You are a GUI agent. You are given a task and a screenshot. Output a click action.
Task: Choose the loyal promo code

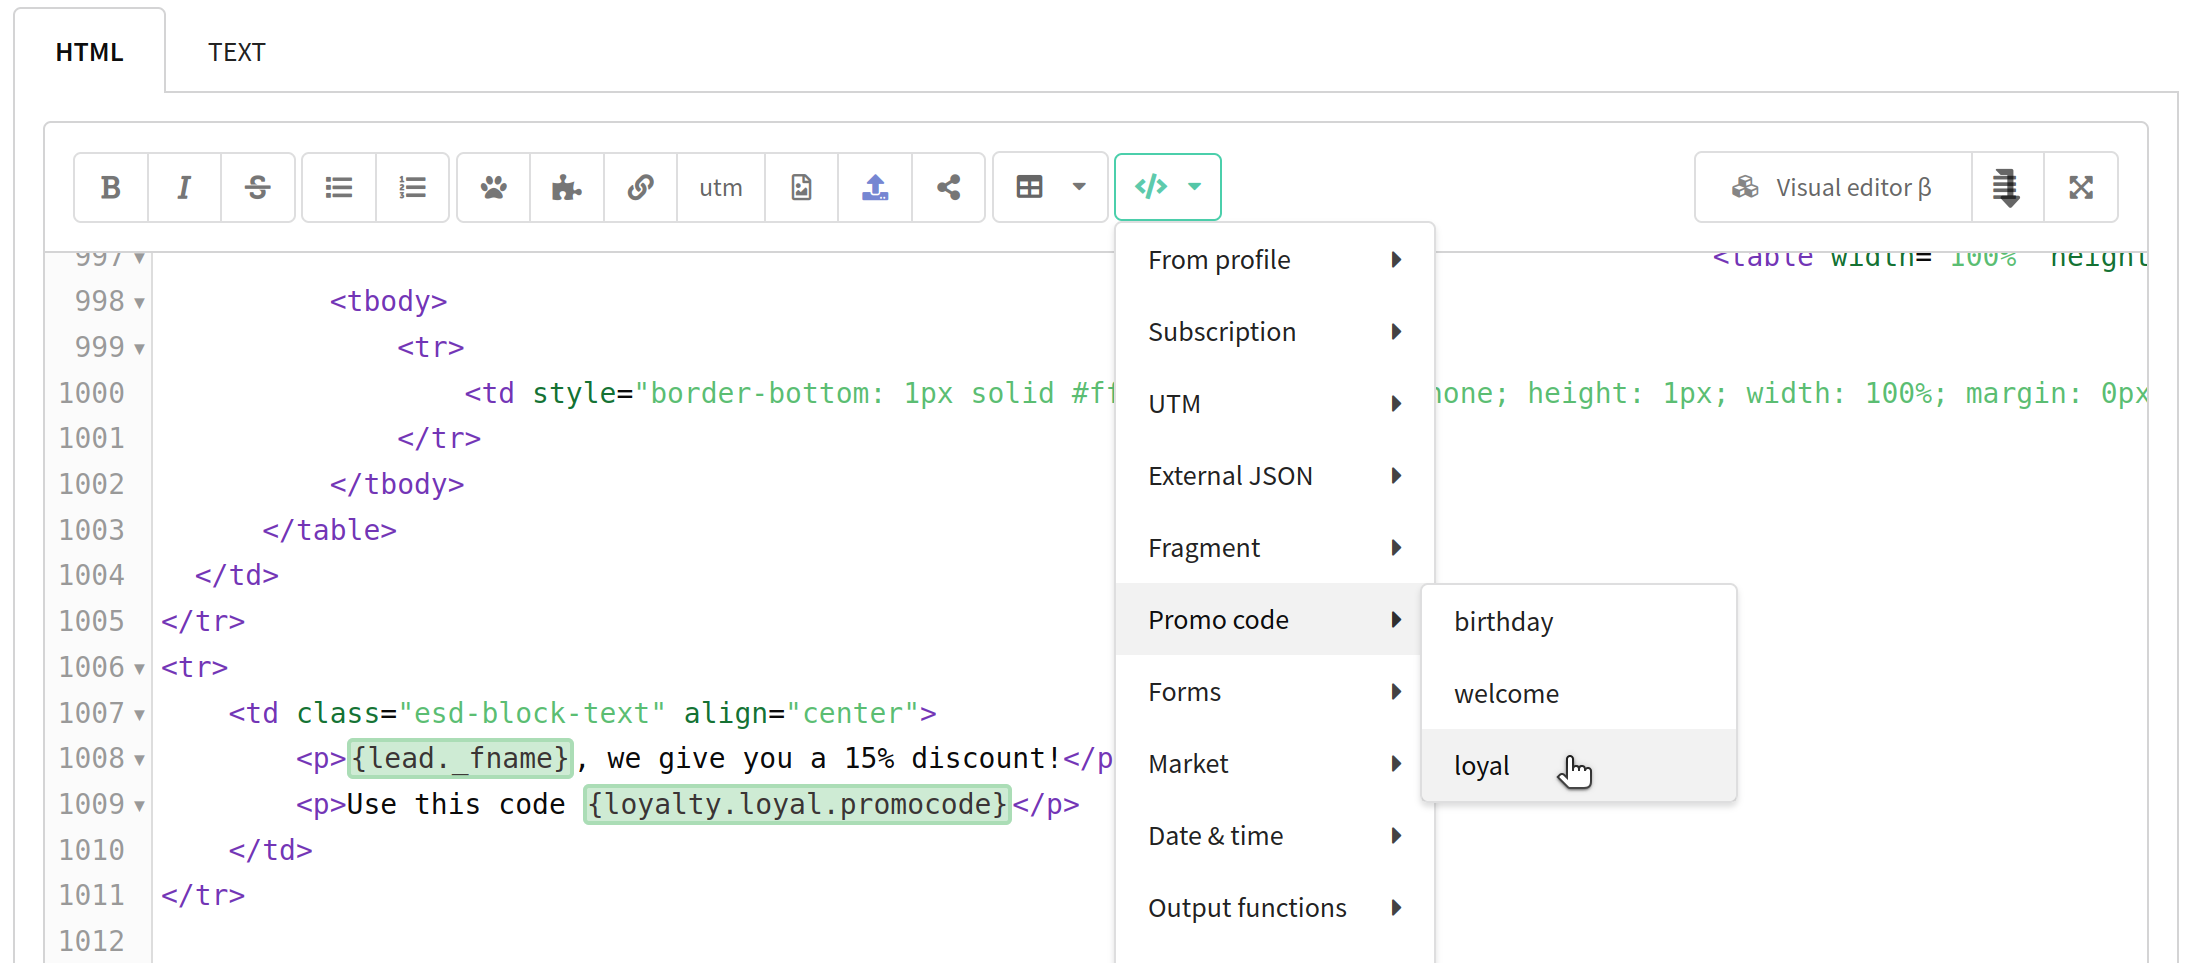click(1578, 766)
